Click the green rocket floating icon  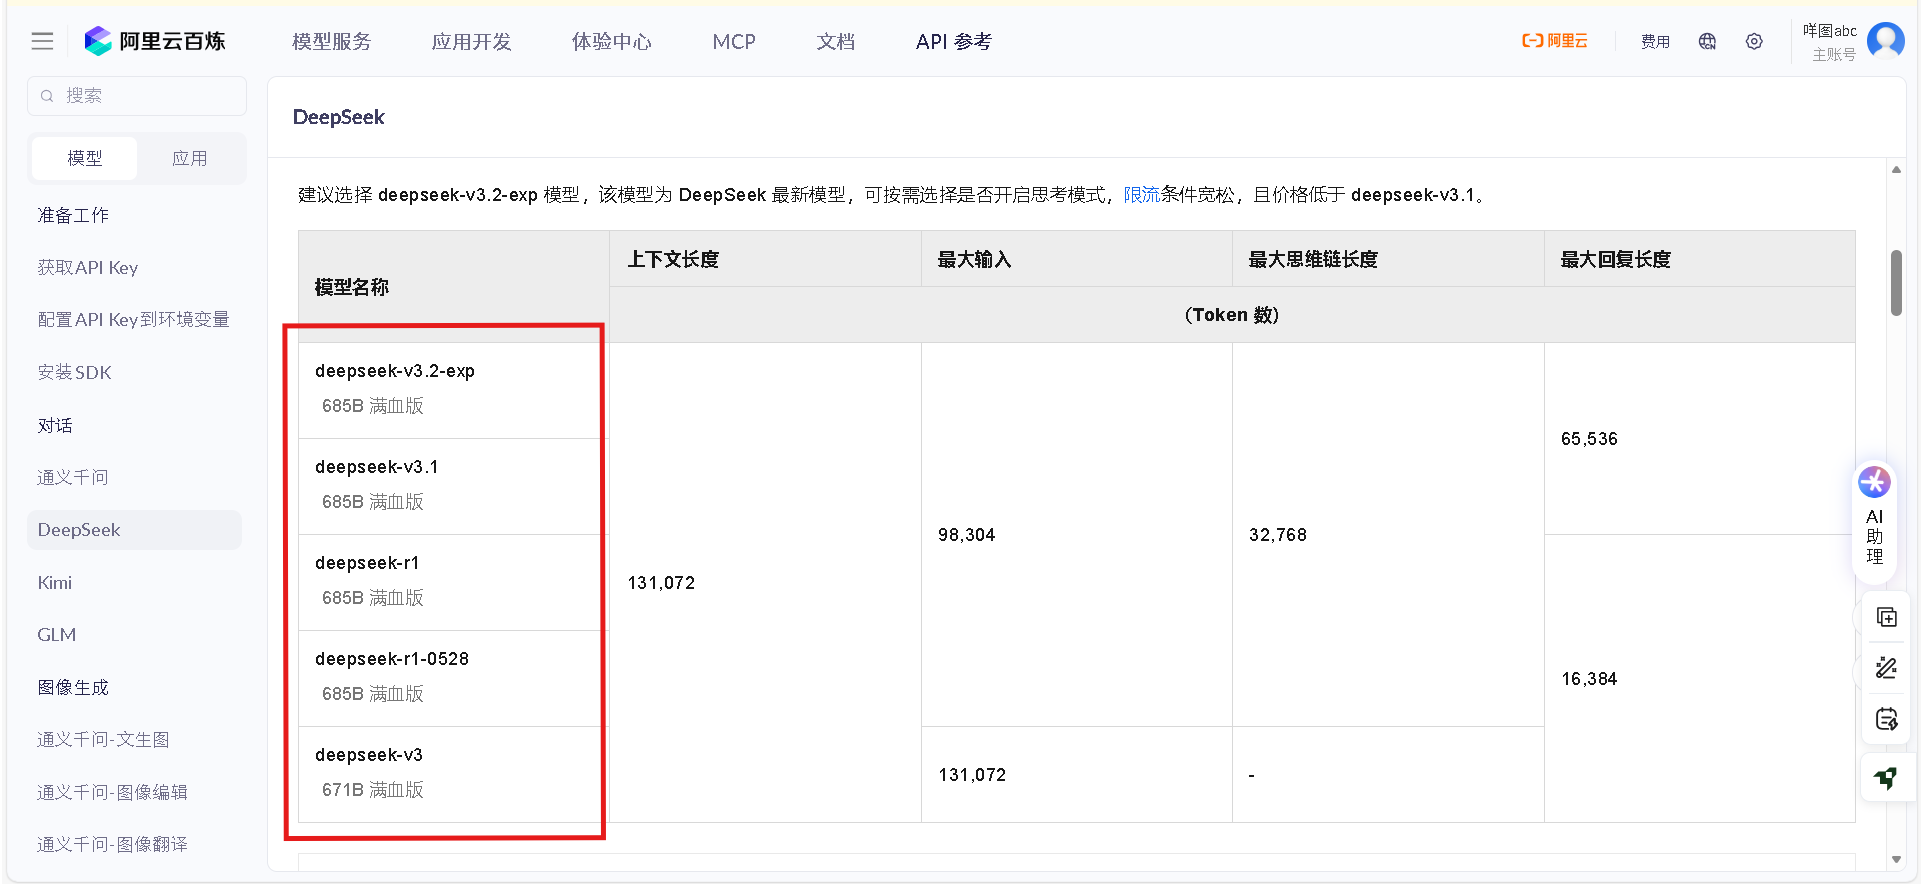[x=1886, y=777]
